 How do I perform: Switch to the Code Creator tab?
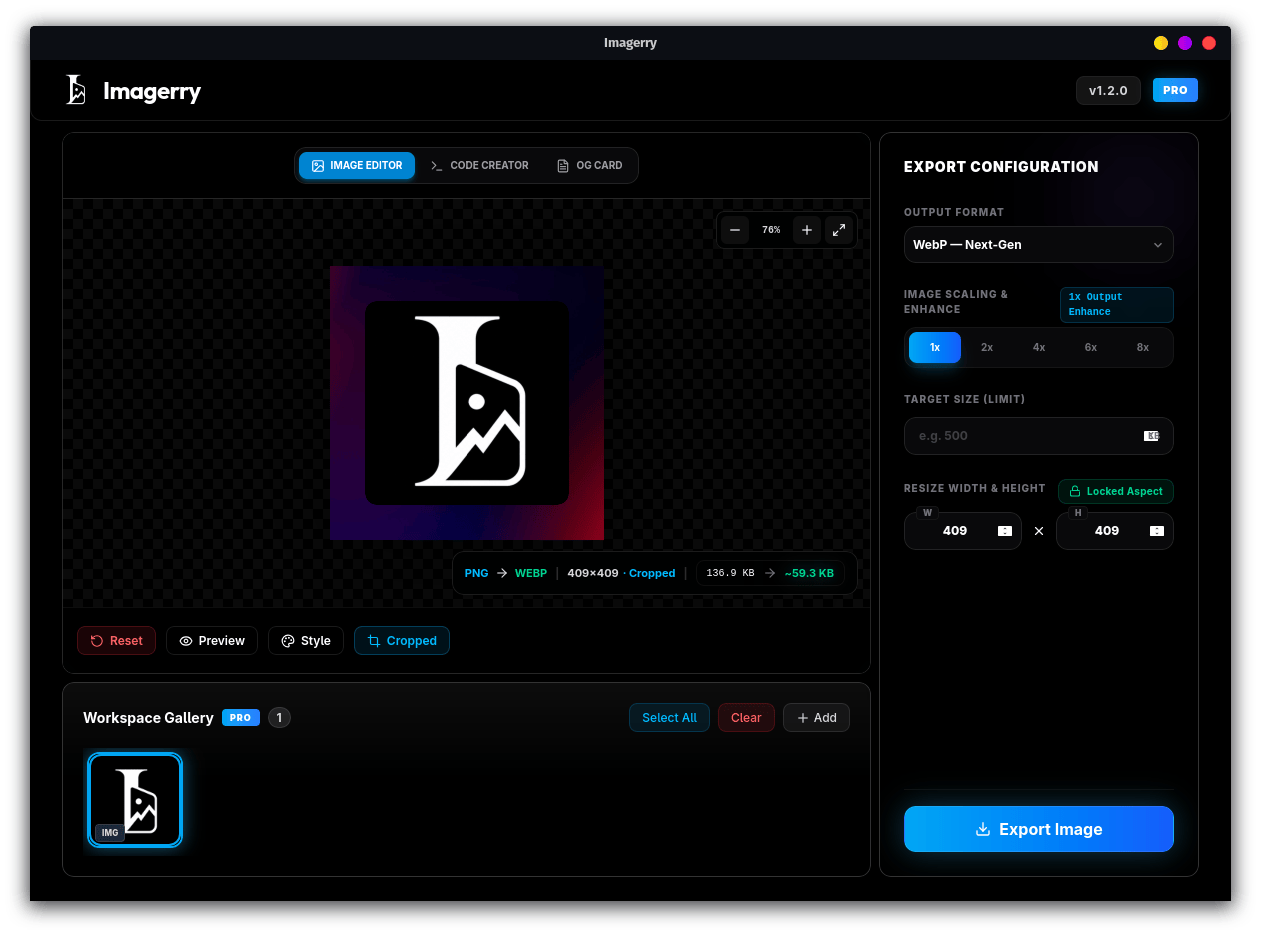click(480, 166)
